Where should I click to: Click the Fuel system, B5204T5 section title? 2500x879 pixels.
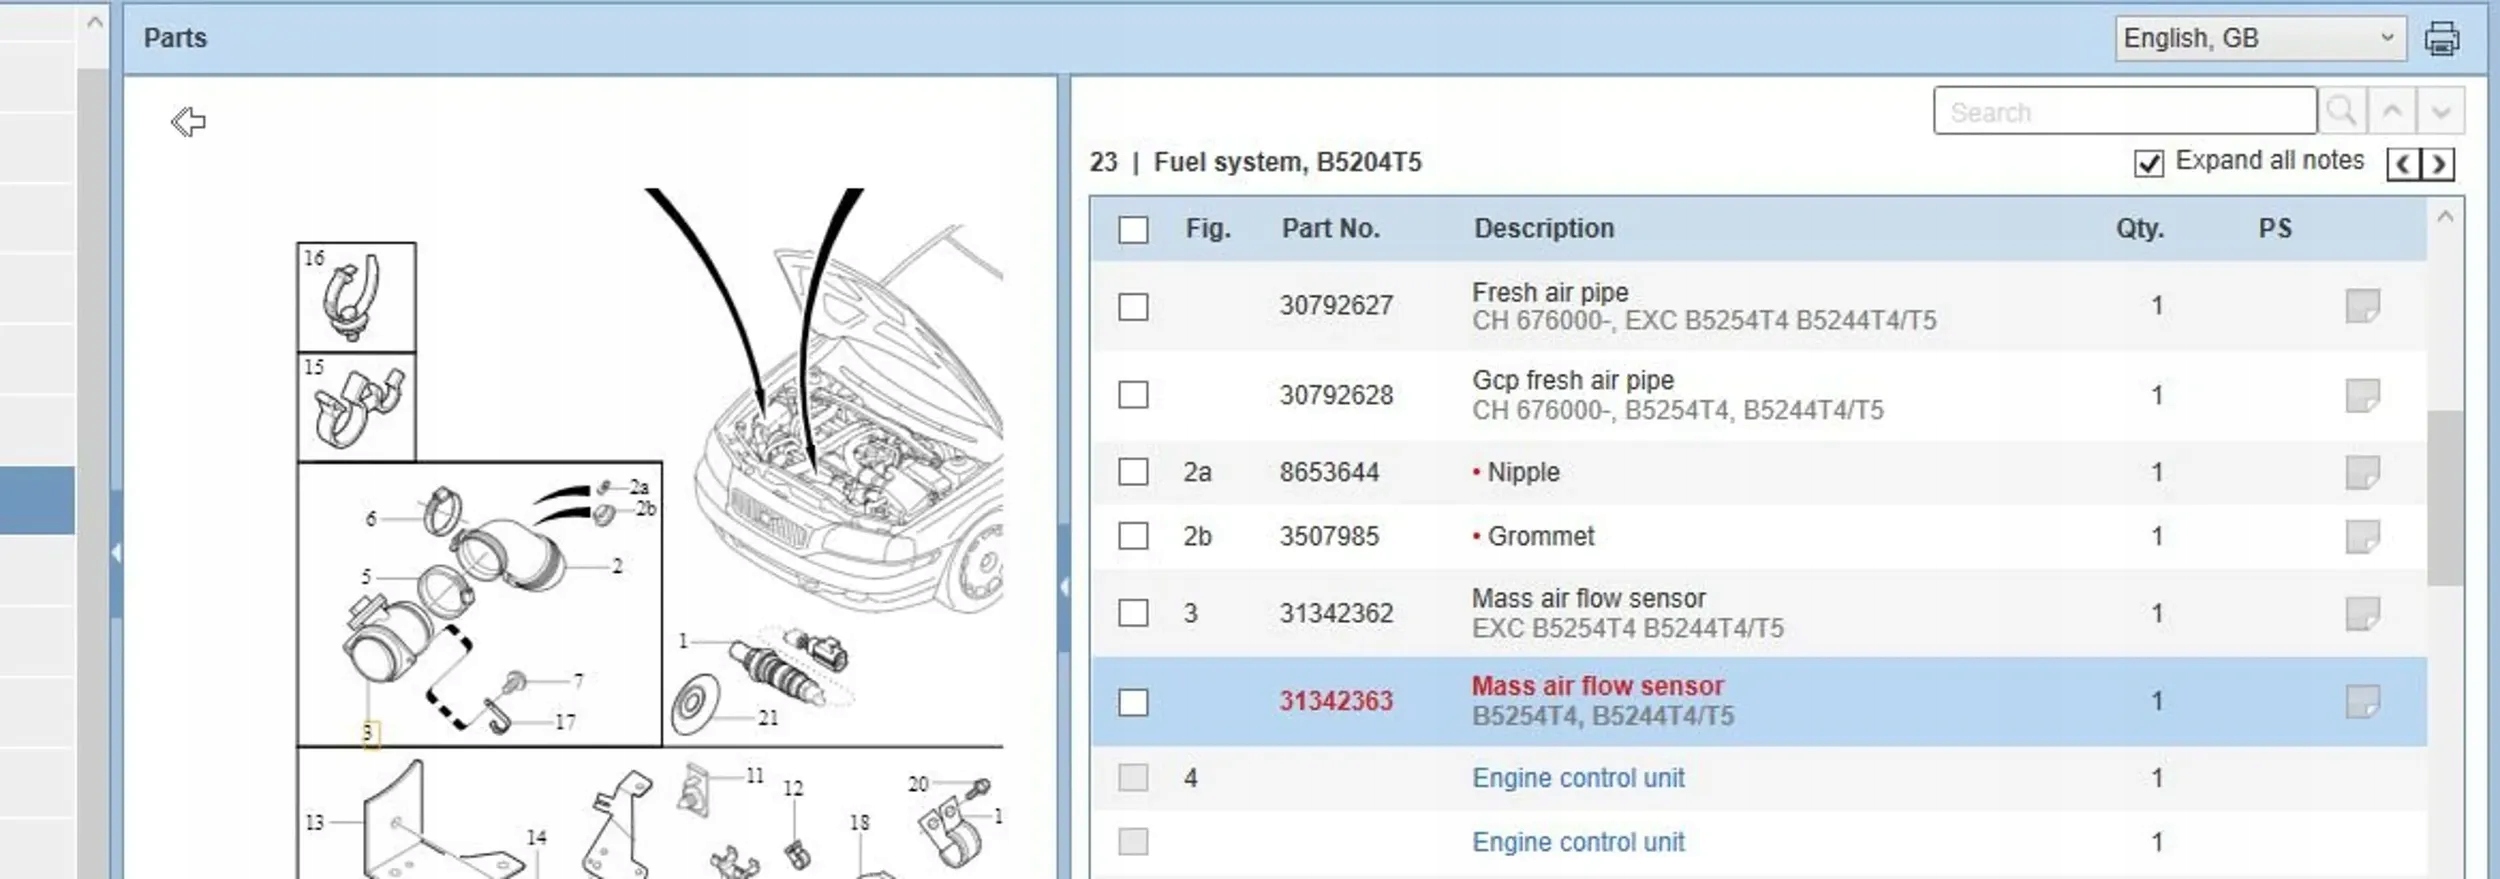tap(1287, 162)
